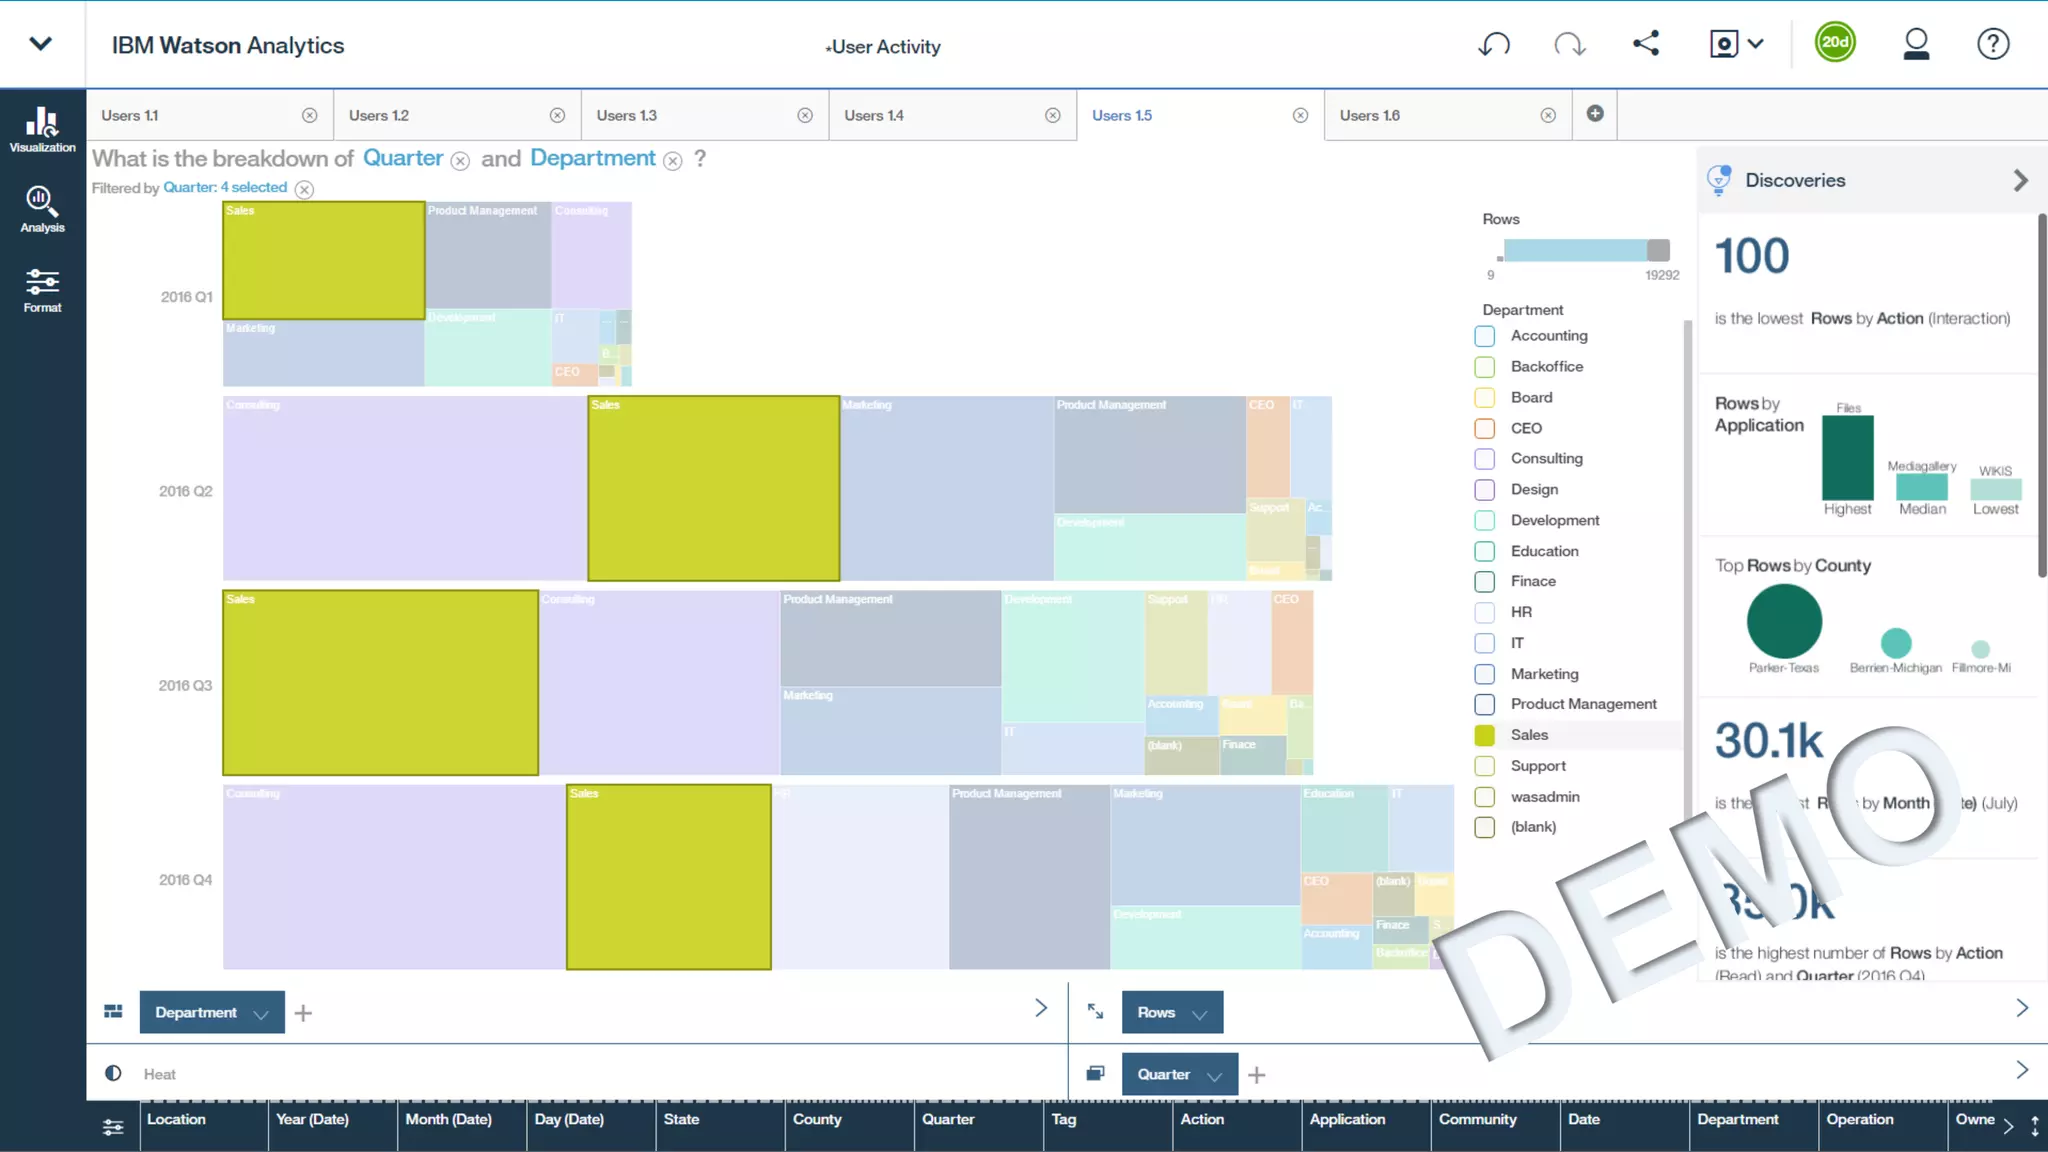The width and height of the screenshot is (2048, 1152).
Task: Open the help question mark icon
Action: click(1992, 44)
